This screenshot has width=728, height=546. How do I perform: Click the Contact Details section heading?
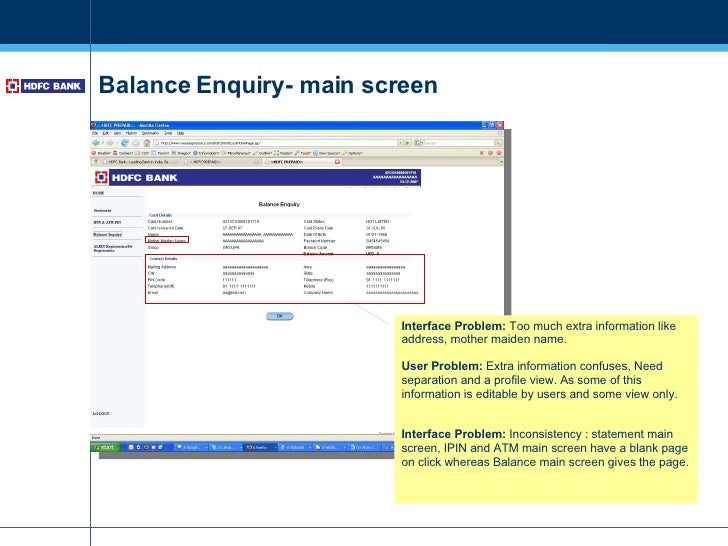coord(163,259)
